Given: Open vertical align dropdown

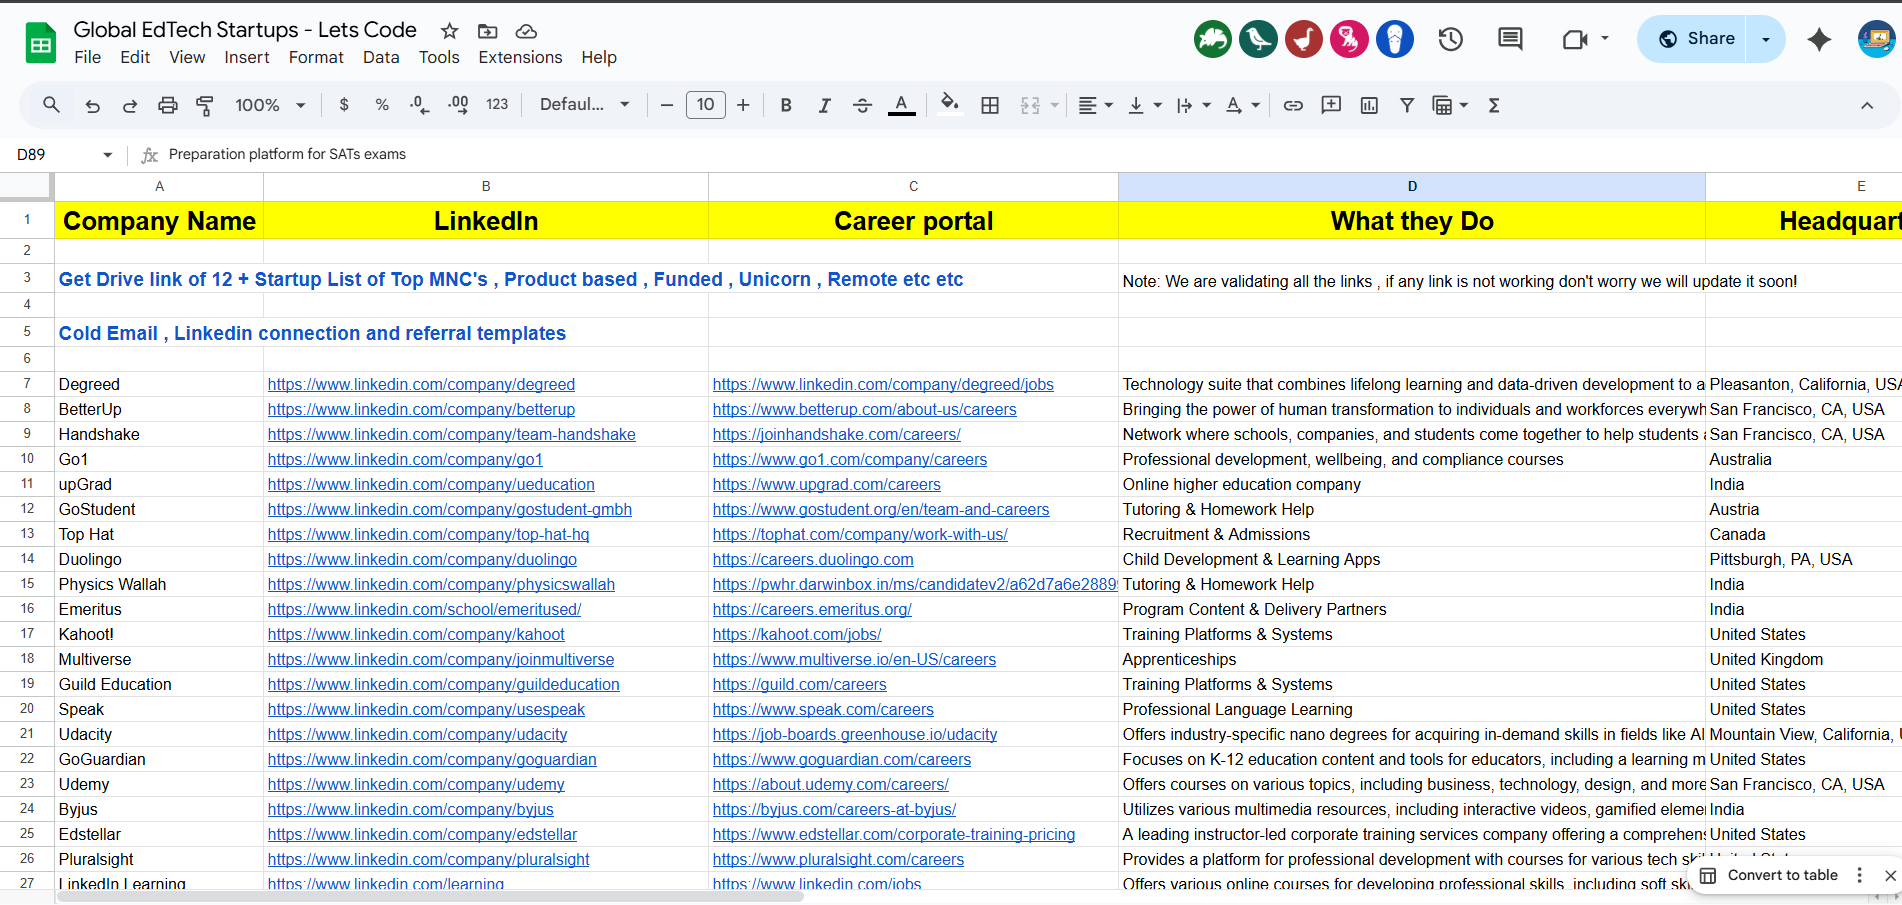Looking at the screenshot, I should [1145, 105].
